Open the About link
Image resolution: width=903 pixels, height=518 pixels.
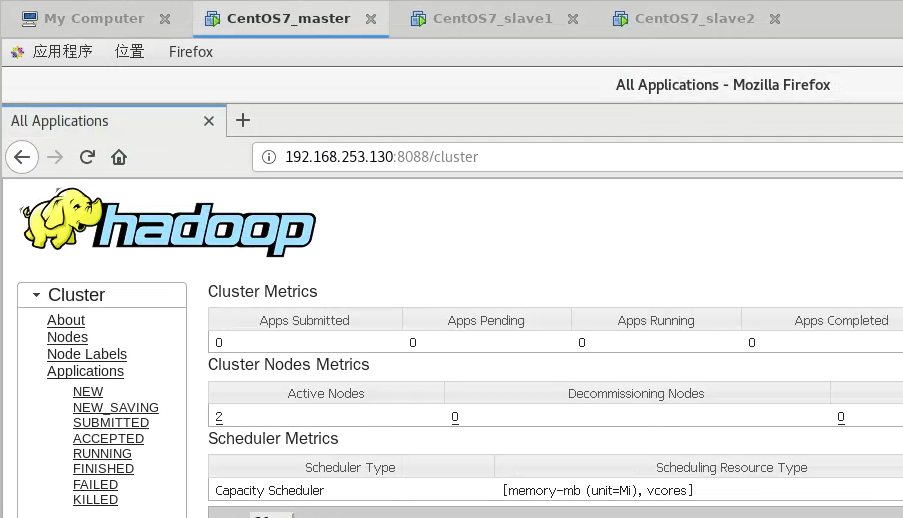point(66,320)
